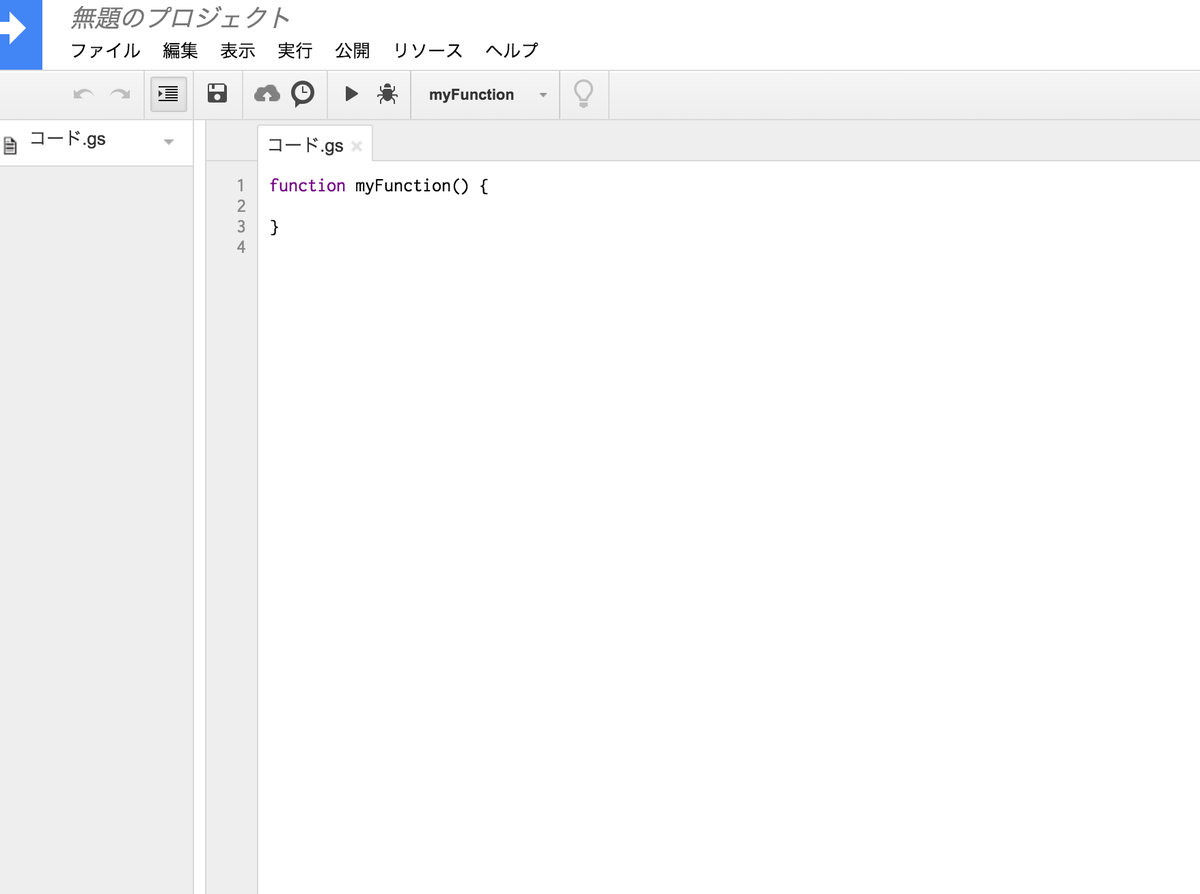
Task: Click the closing brace on line 3
Action: click(274, 228)
